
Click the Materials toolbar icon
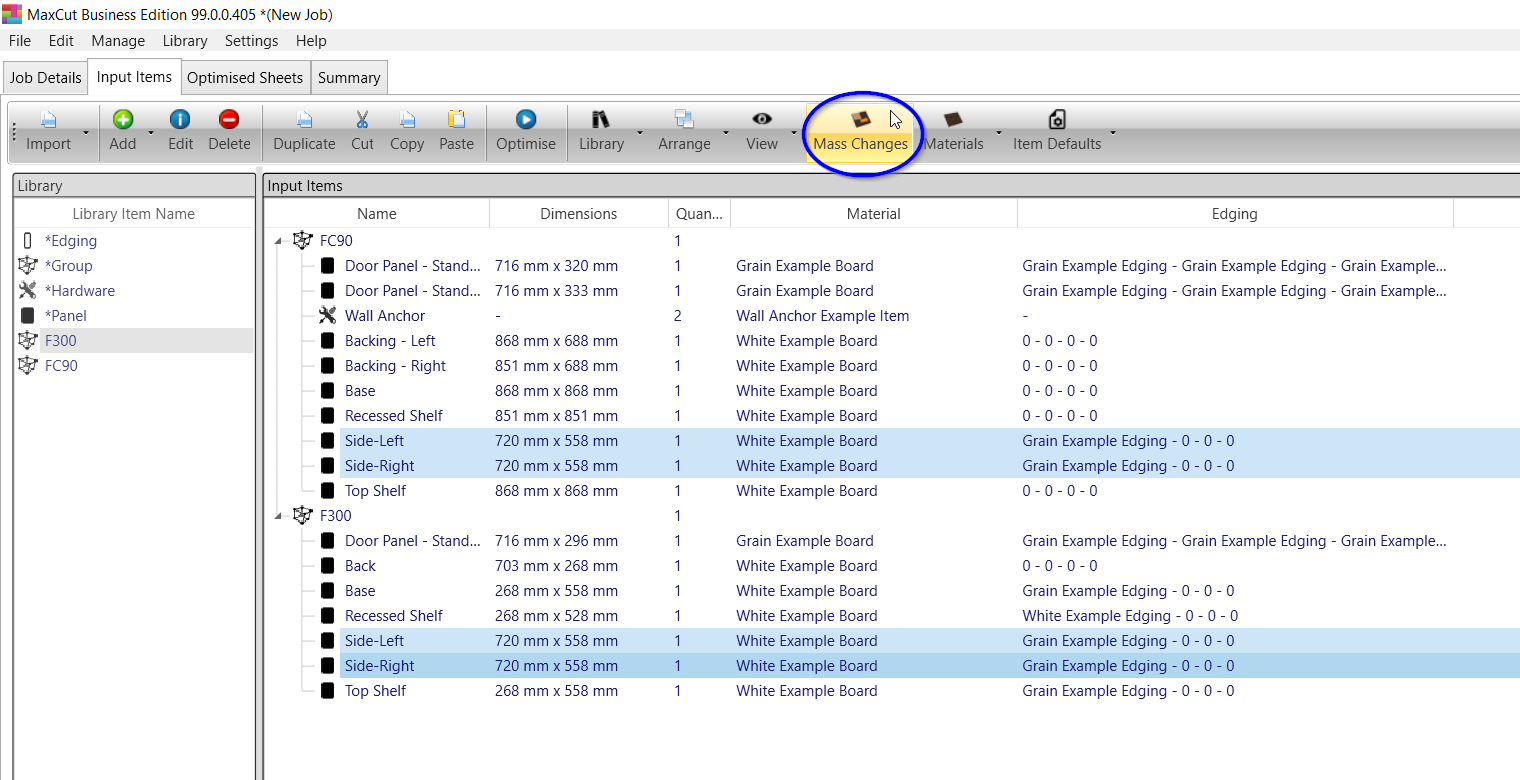[x=953, y=120]
